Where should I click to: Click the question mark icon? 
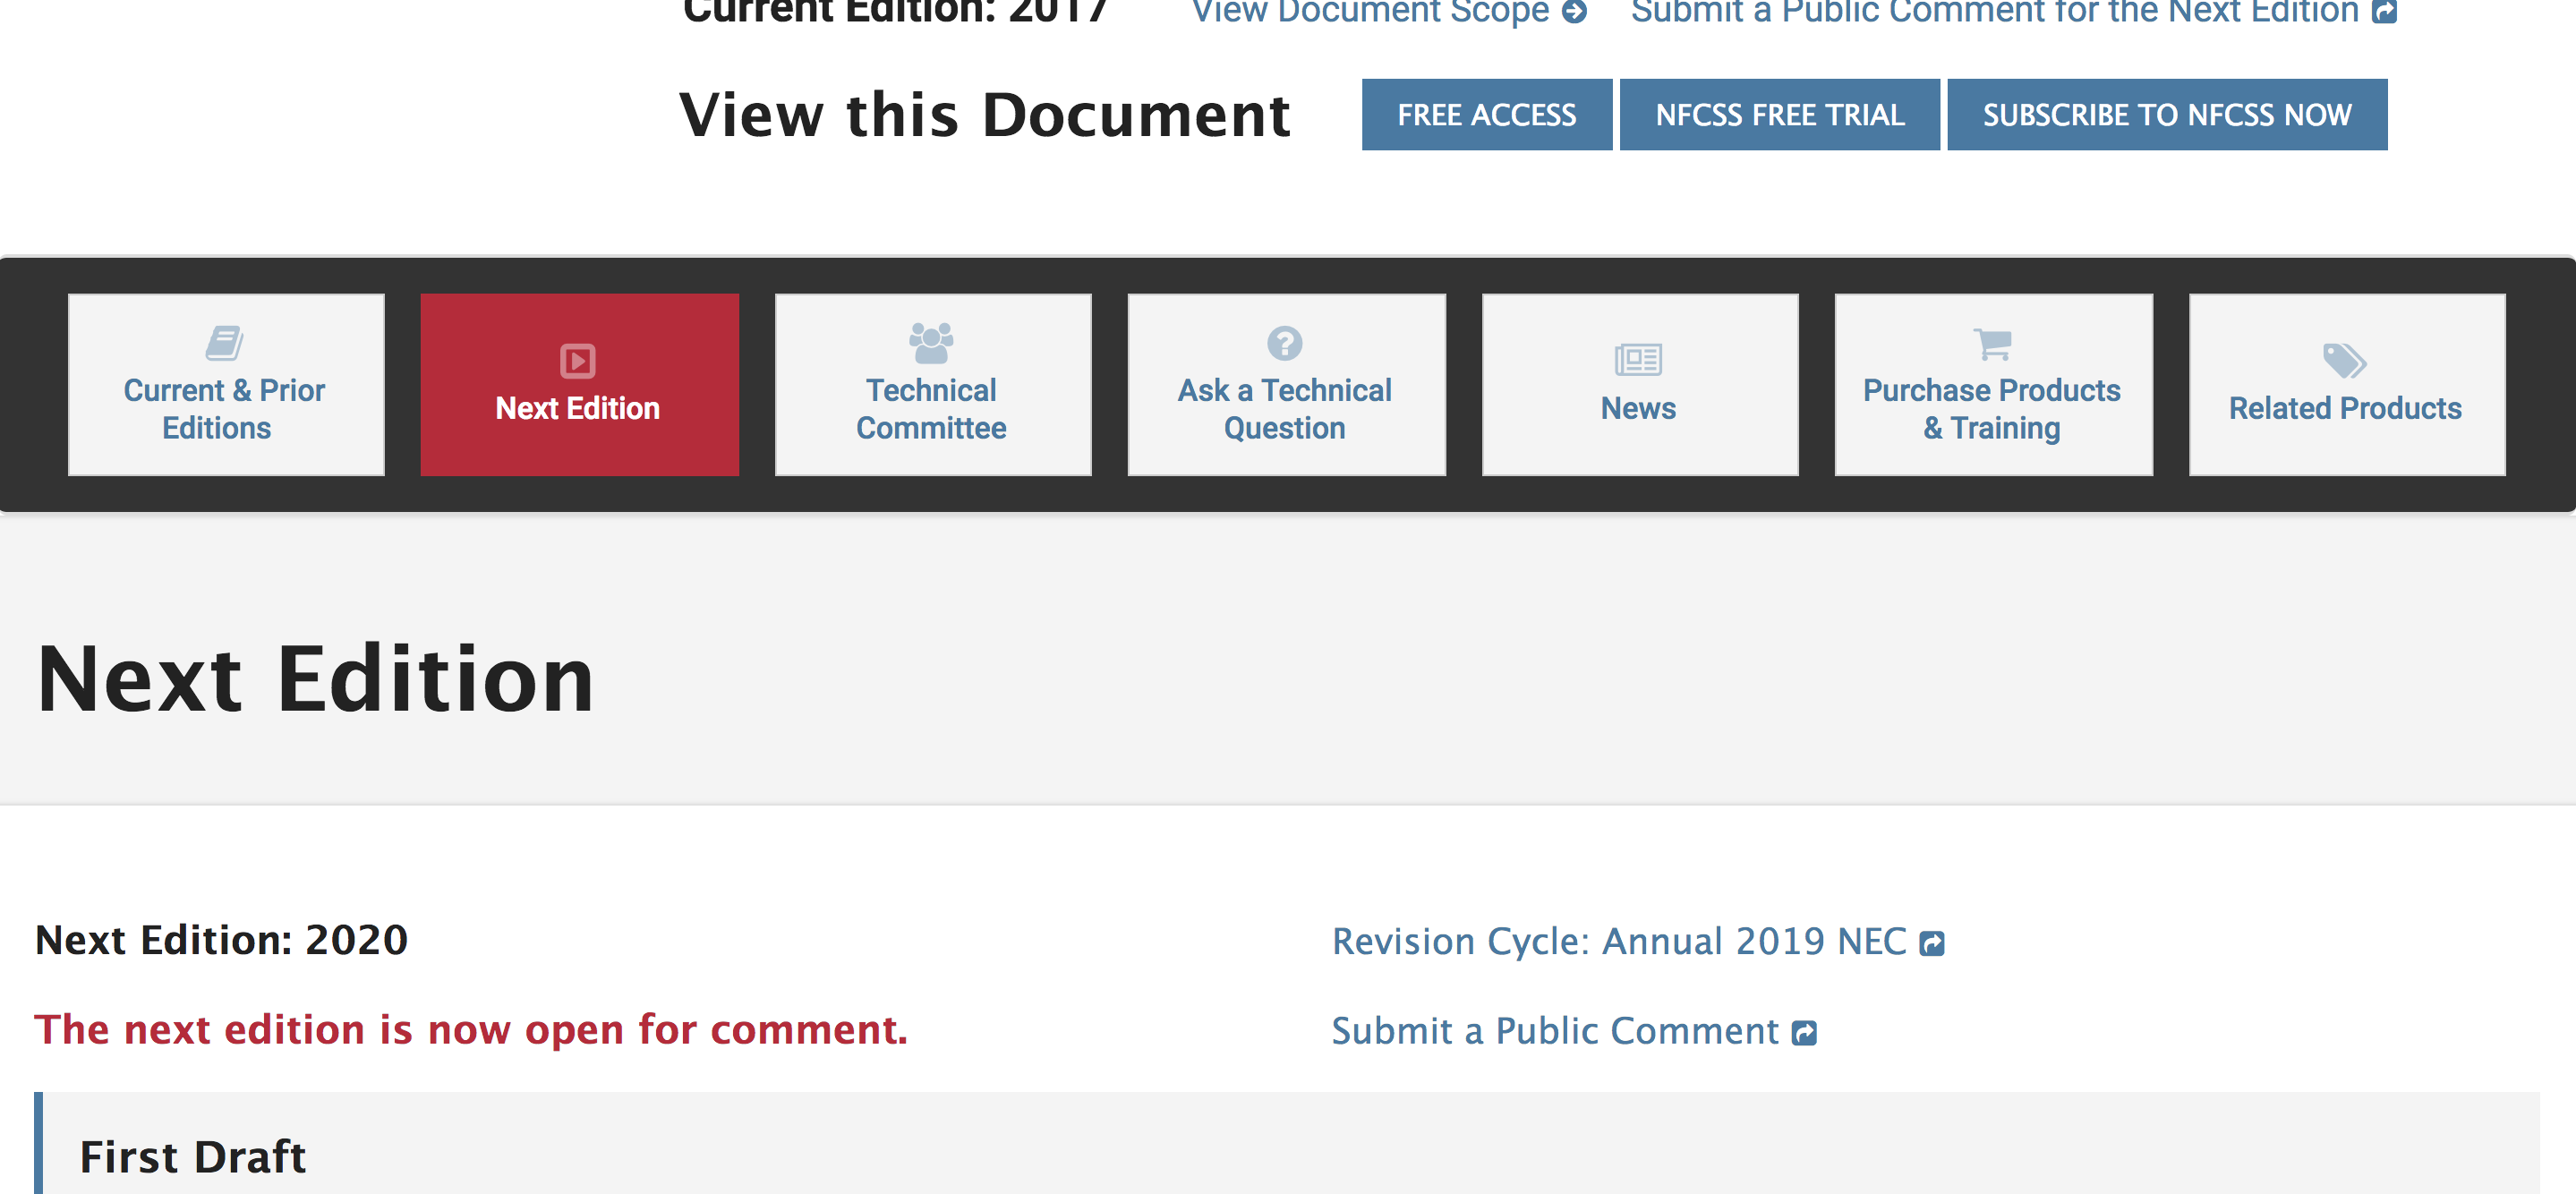[x=1285, y=343]
